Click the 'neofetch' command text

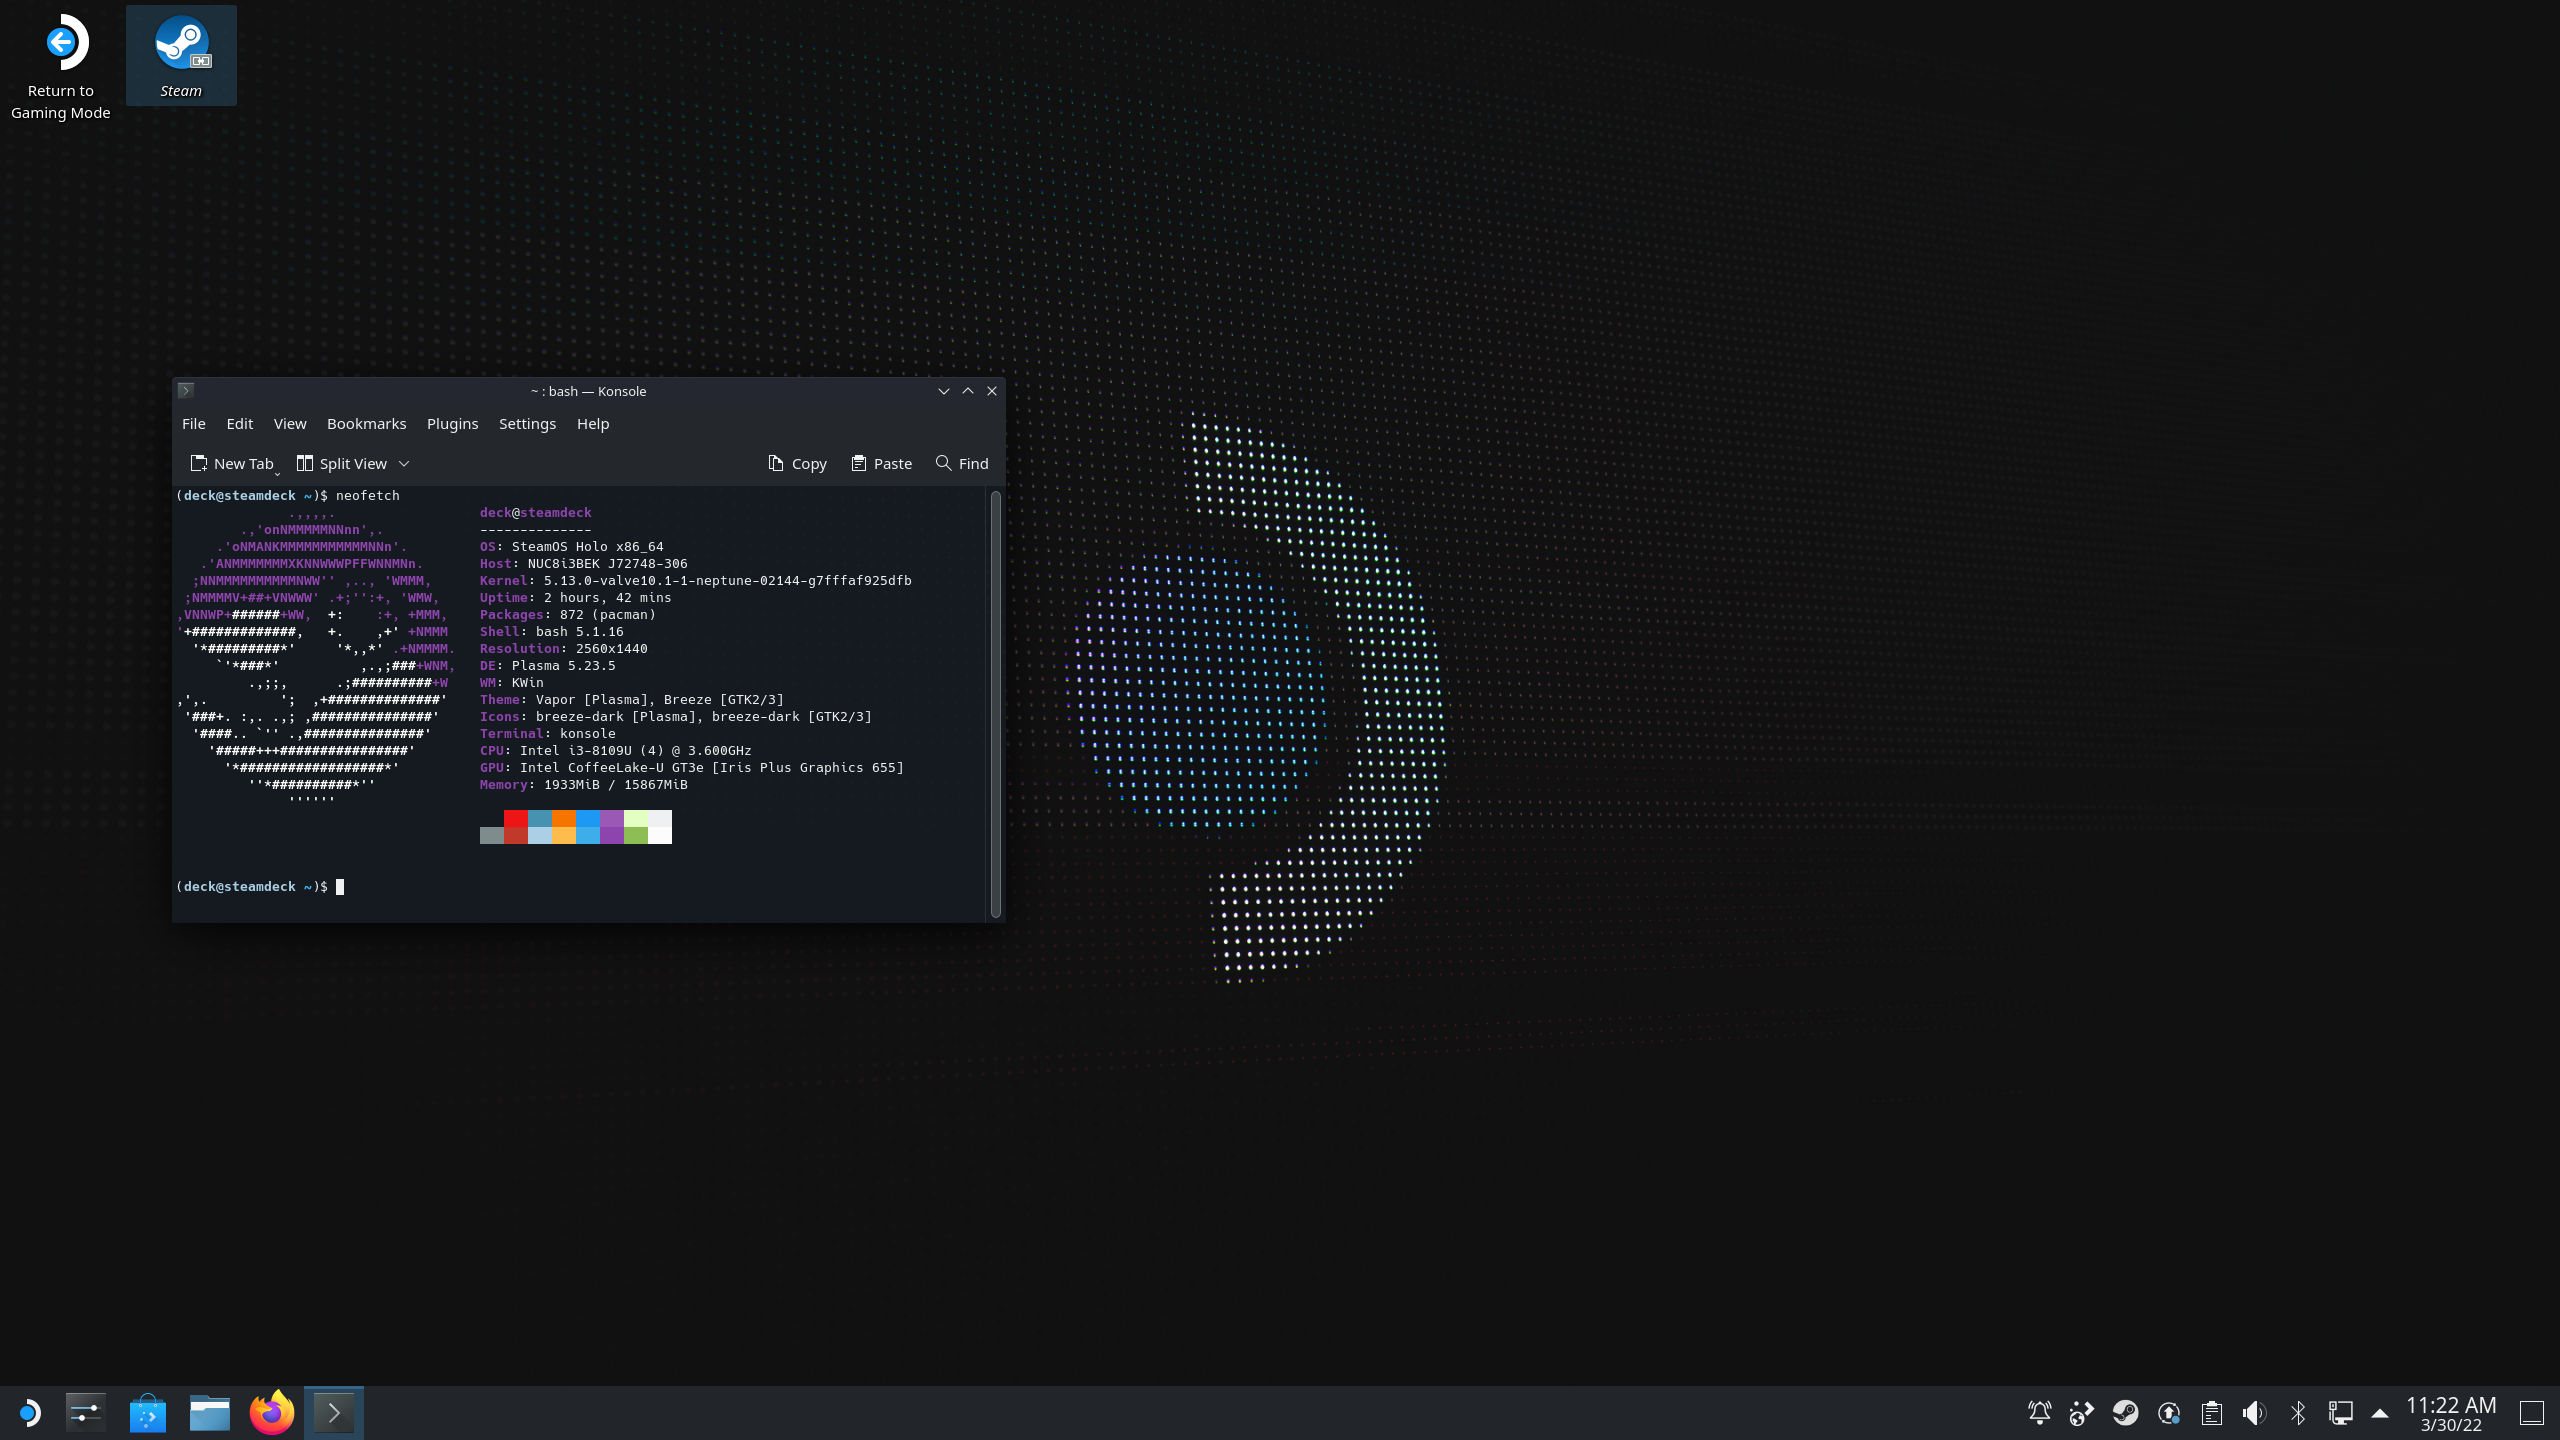click(x=368, y=496)
